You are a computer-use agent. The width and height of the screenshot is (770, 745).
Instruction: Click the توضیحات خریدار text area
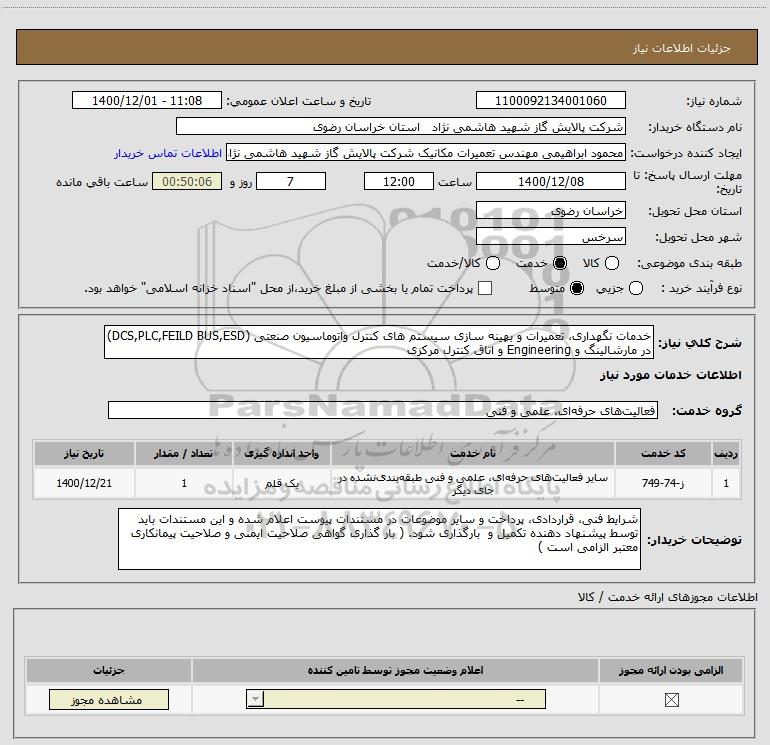click(x=379, y=539)
